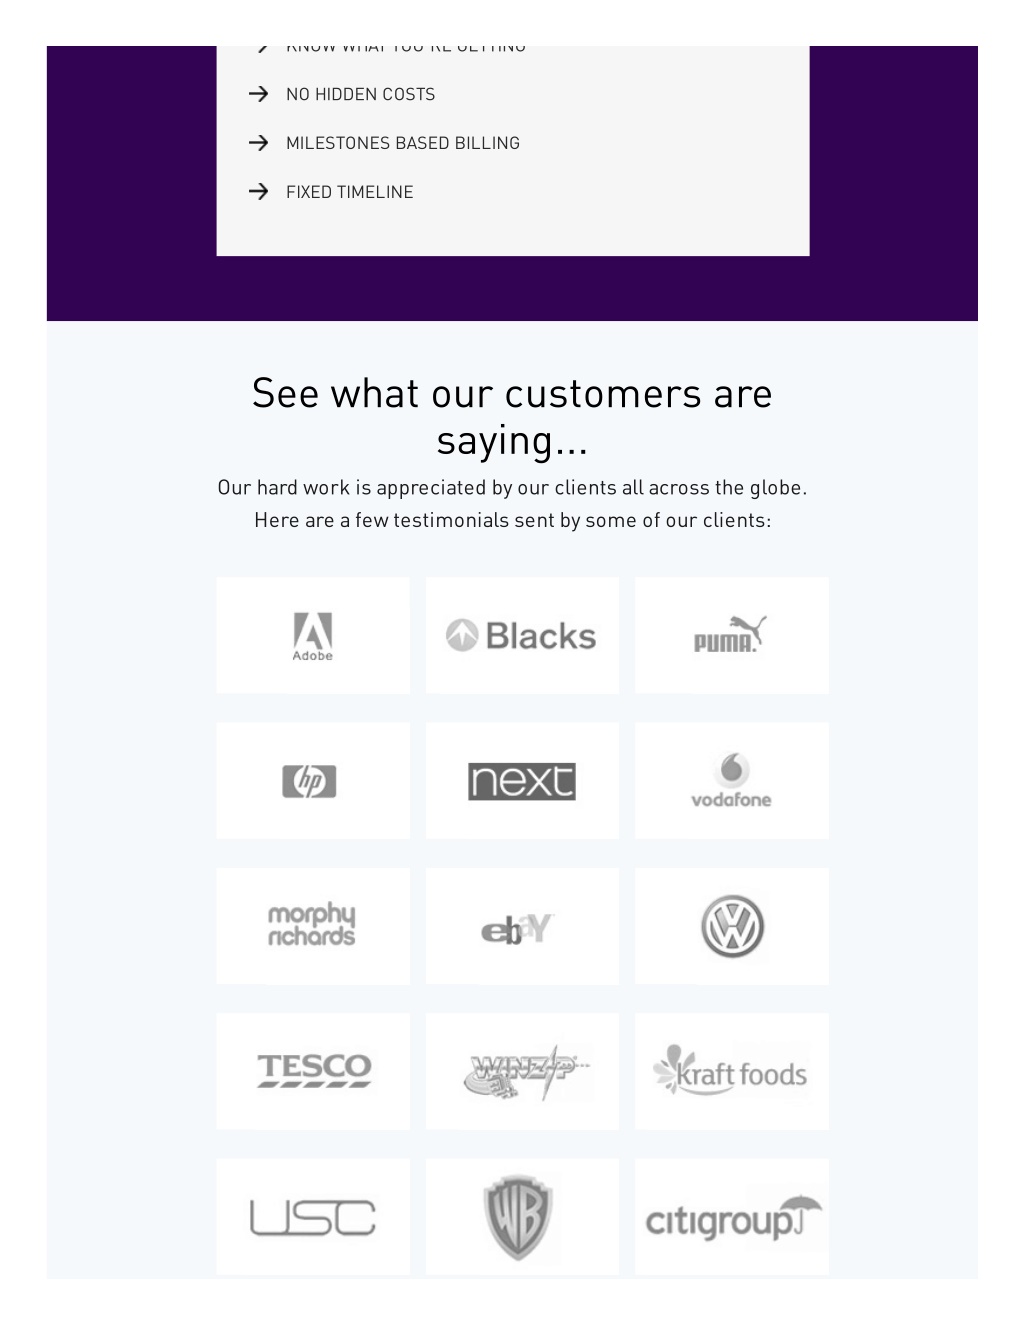Select the Milestones Based Billing item

pos(384,143)
